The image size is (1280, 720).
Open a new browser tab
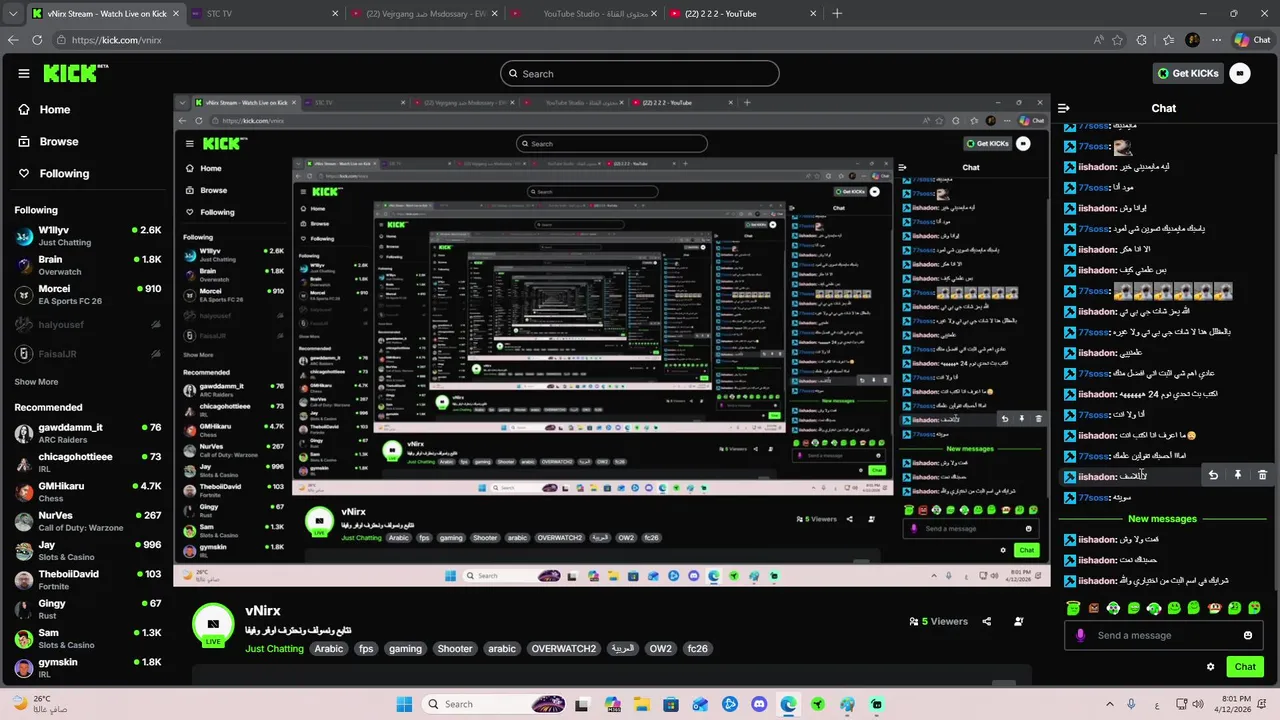coord(837,14)
